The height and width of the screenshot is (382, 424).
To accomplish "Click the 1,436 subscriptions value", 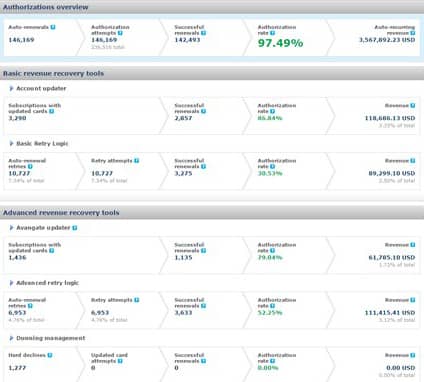I will click(x=17, y=257).
